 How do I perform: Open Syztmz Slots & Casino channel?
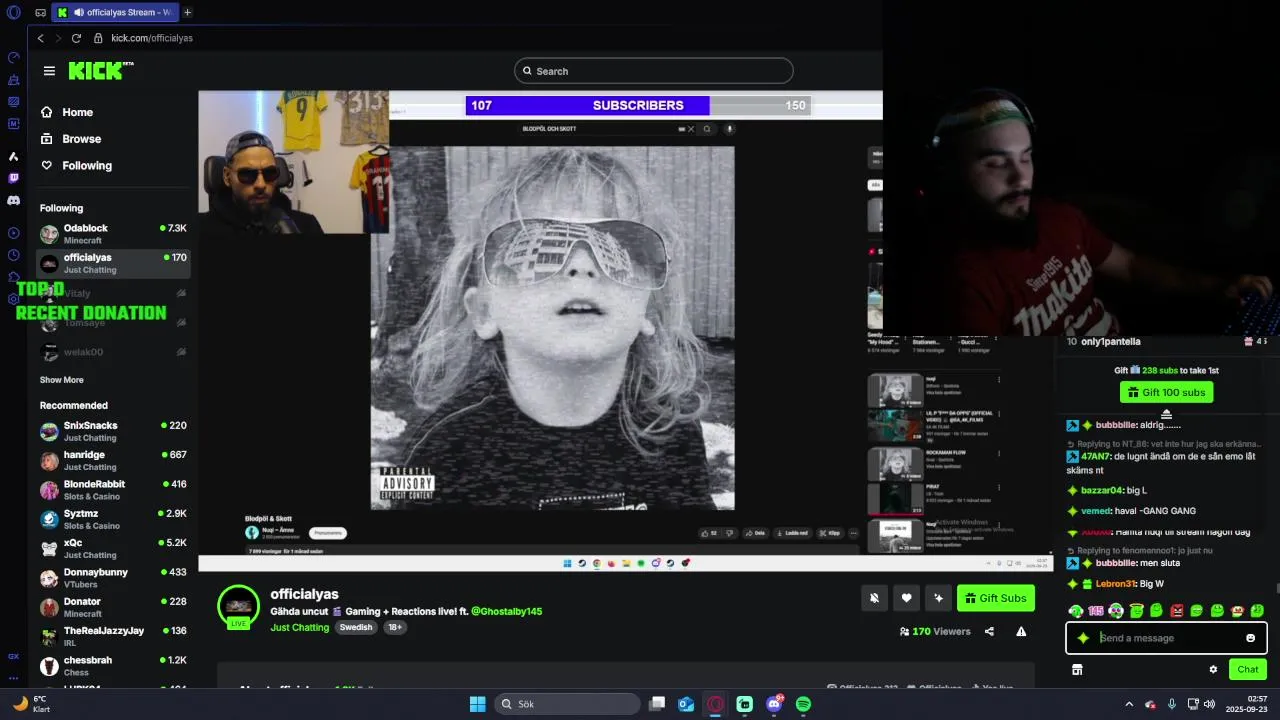(113, 519)
